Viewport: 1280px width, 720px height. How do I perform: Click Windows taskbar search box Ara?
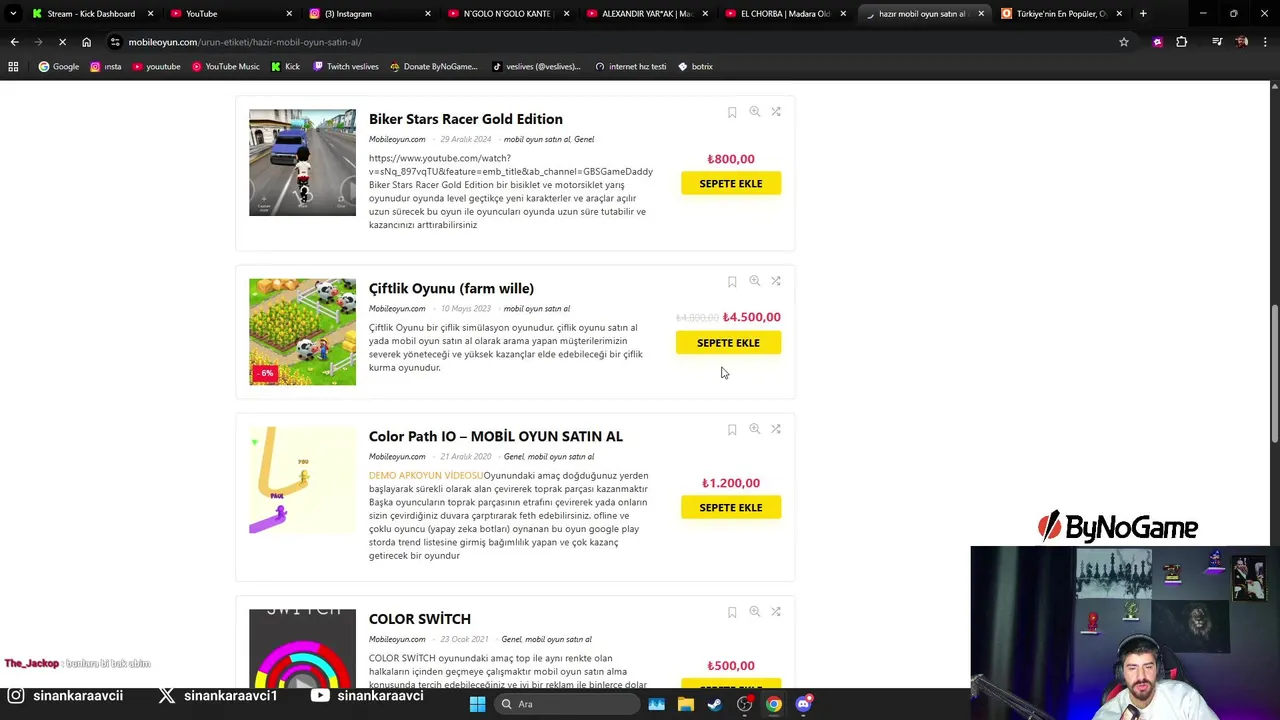click(x=568, y=704)
